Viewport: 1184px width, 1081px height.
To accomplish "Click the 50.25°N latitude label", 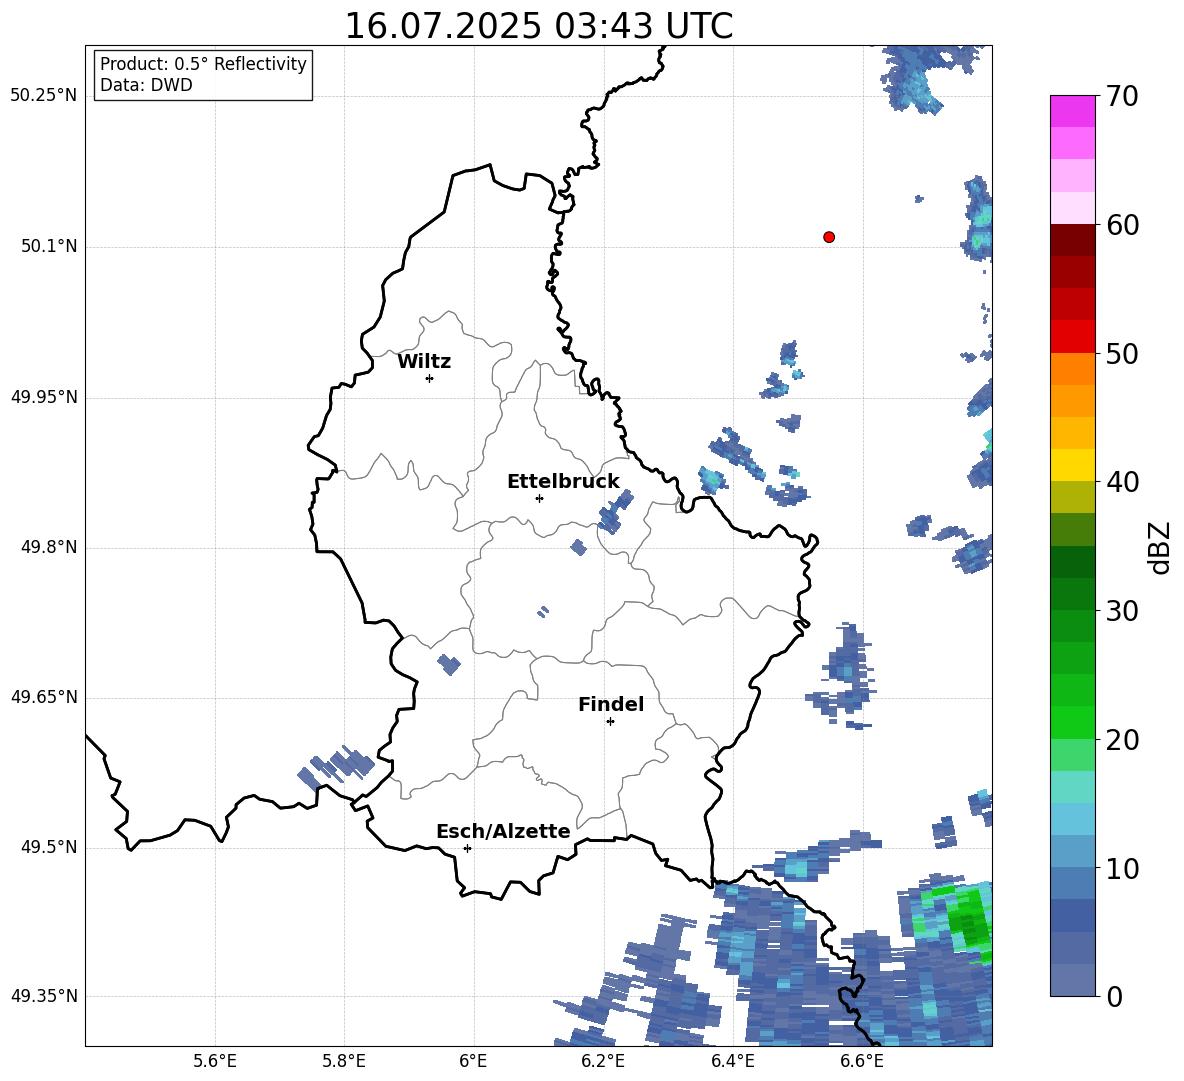I will point(44,96).
